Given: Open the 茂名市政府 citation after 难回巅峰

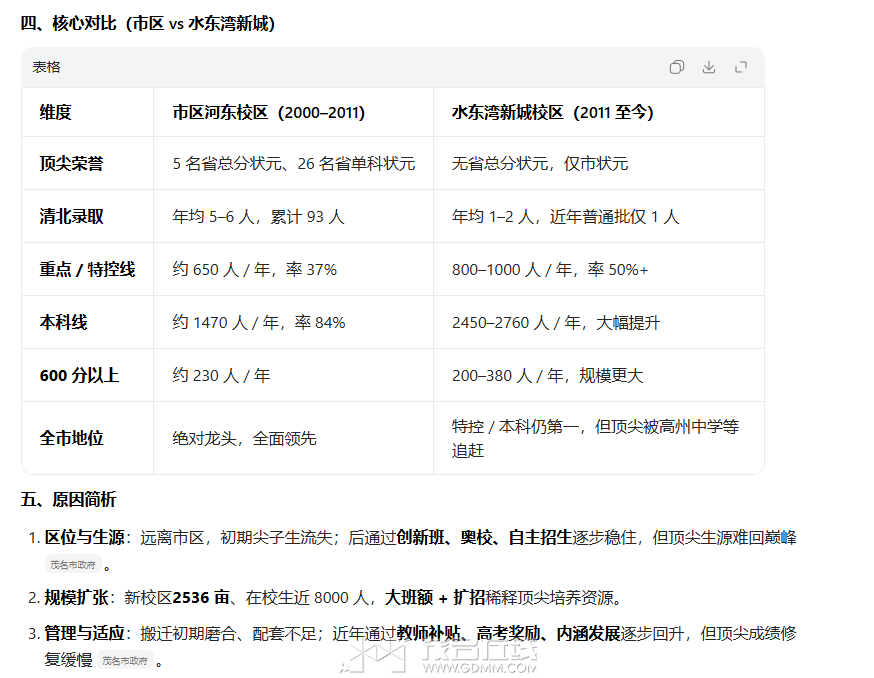Looking at the screenshot, I should [73, 564].
